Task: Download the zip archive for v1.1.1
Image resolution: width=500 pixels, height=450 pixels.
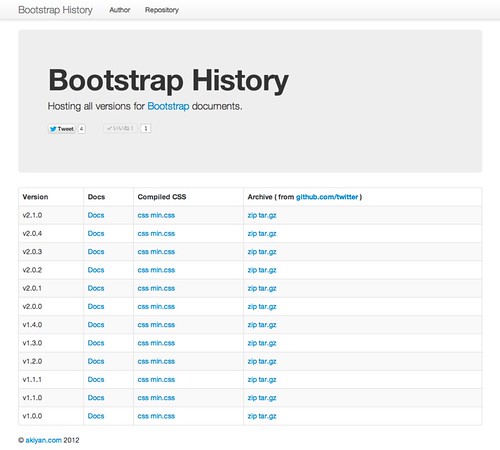Action: tap(252, 380)
